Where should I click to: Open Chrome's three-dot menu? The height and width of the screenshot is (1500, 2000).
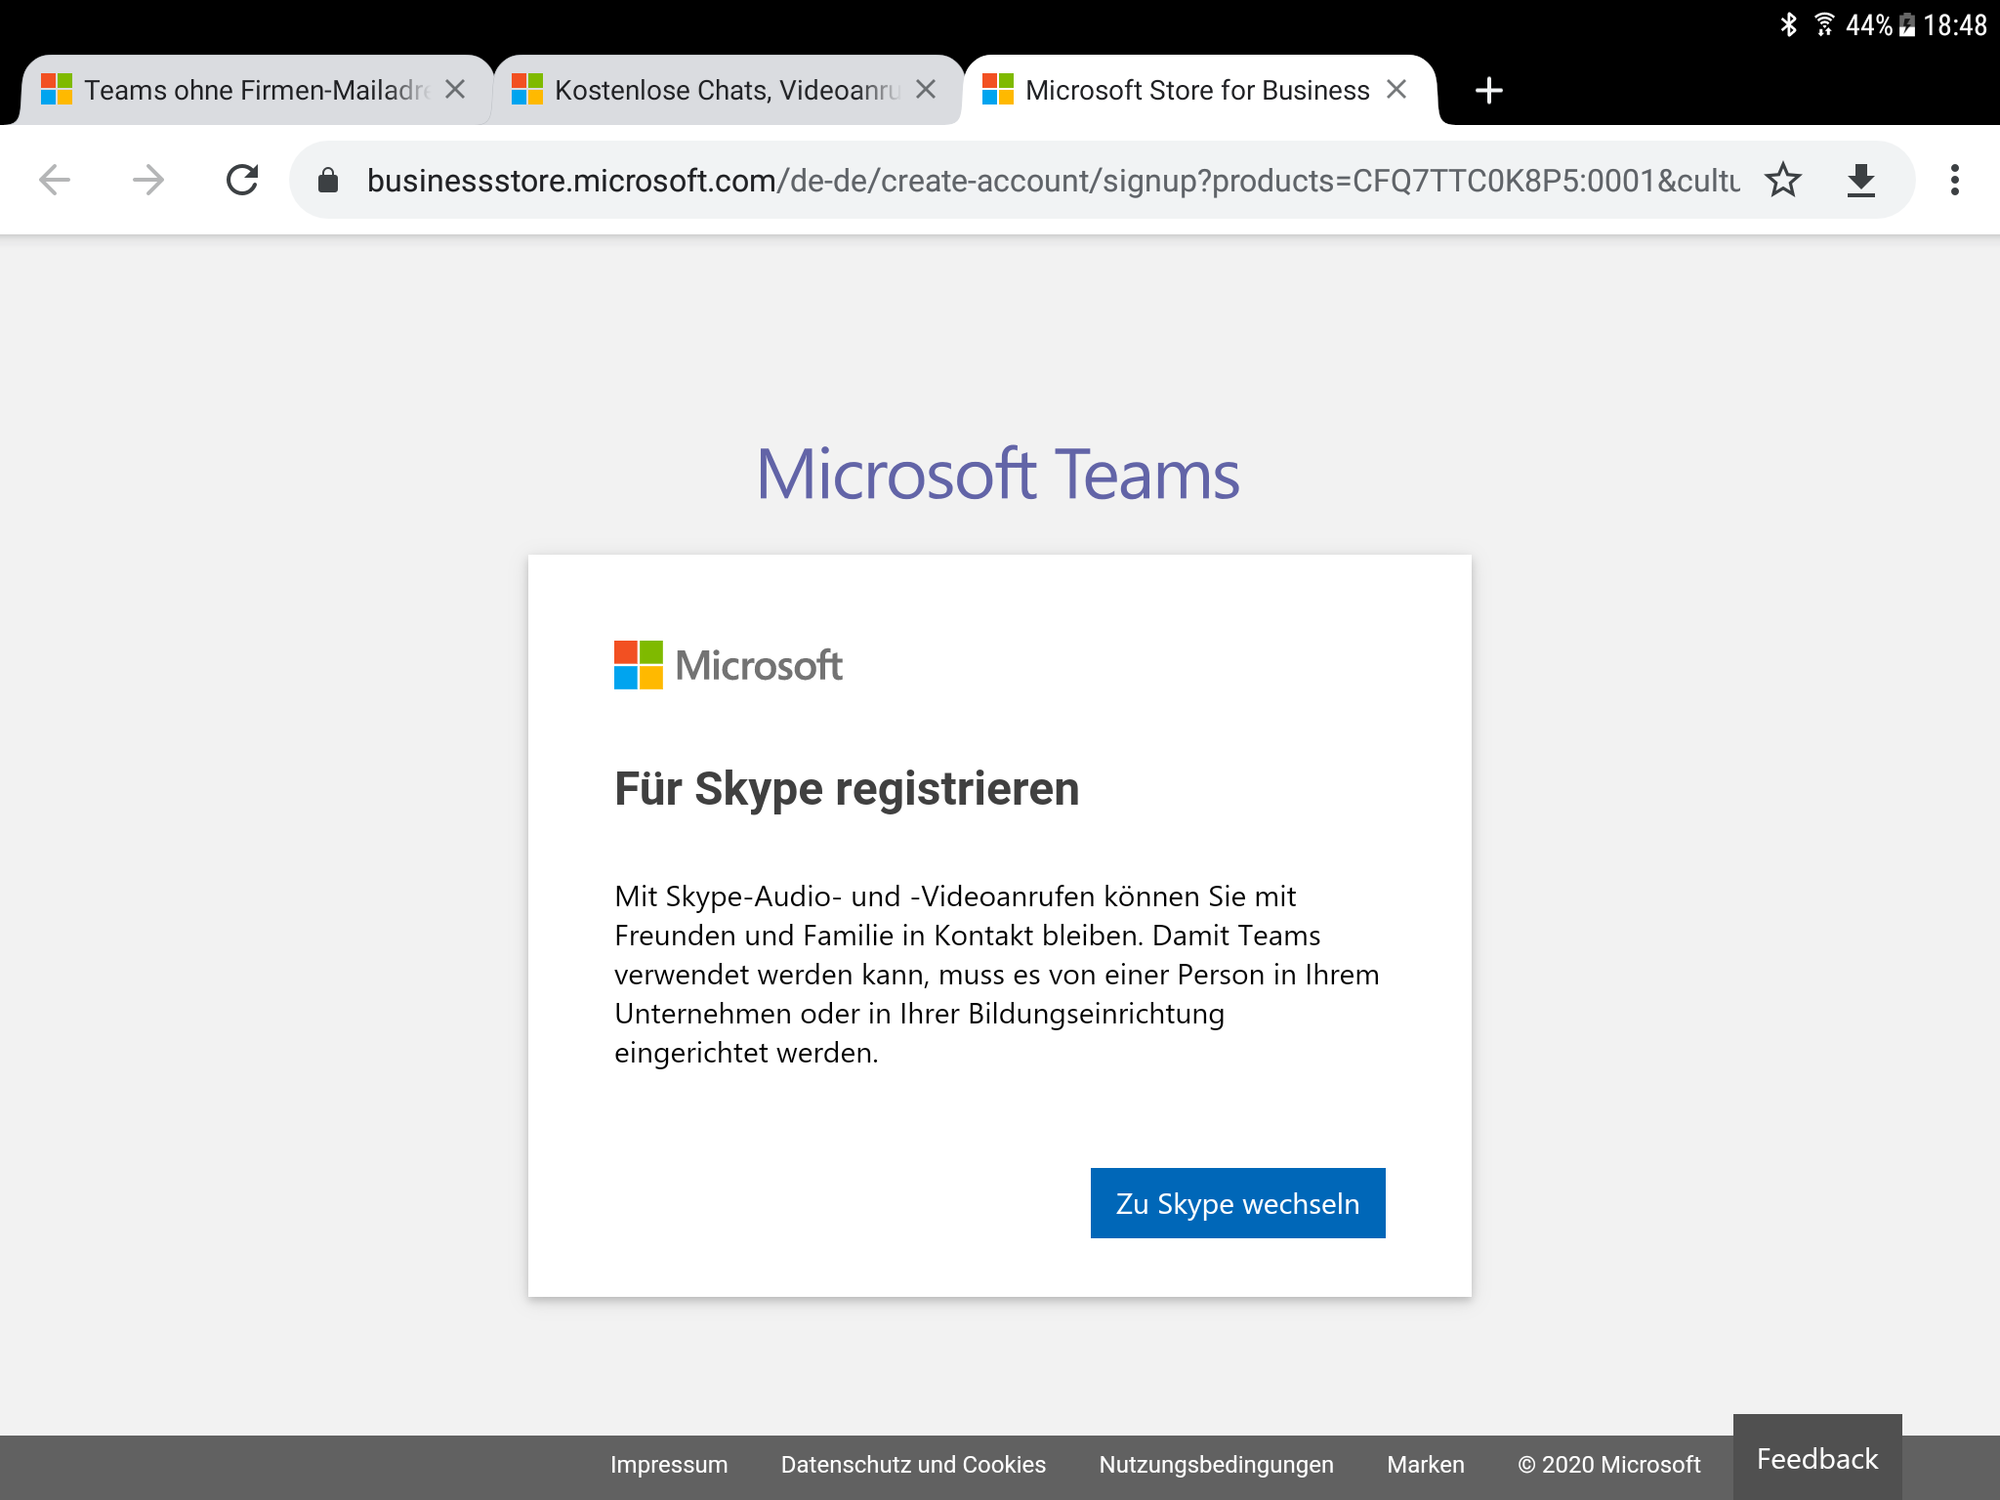point(1955,180)
